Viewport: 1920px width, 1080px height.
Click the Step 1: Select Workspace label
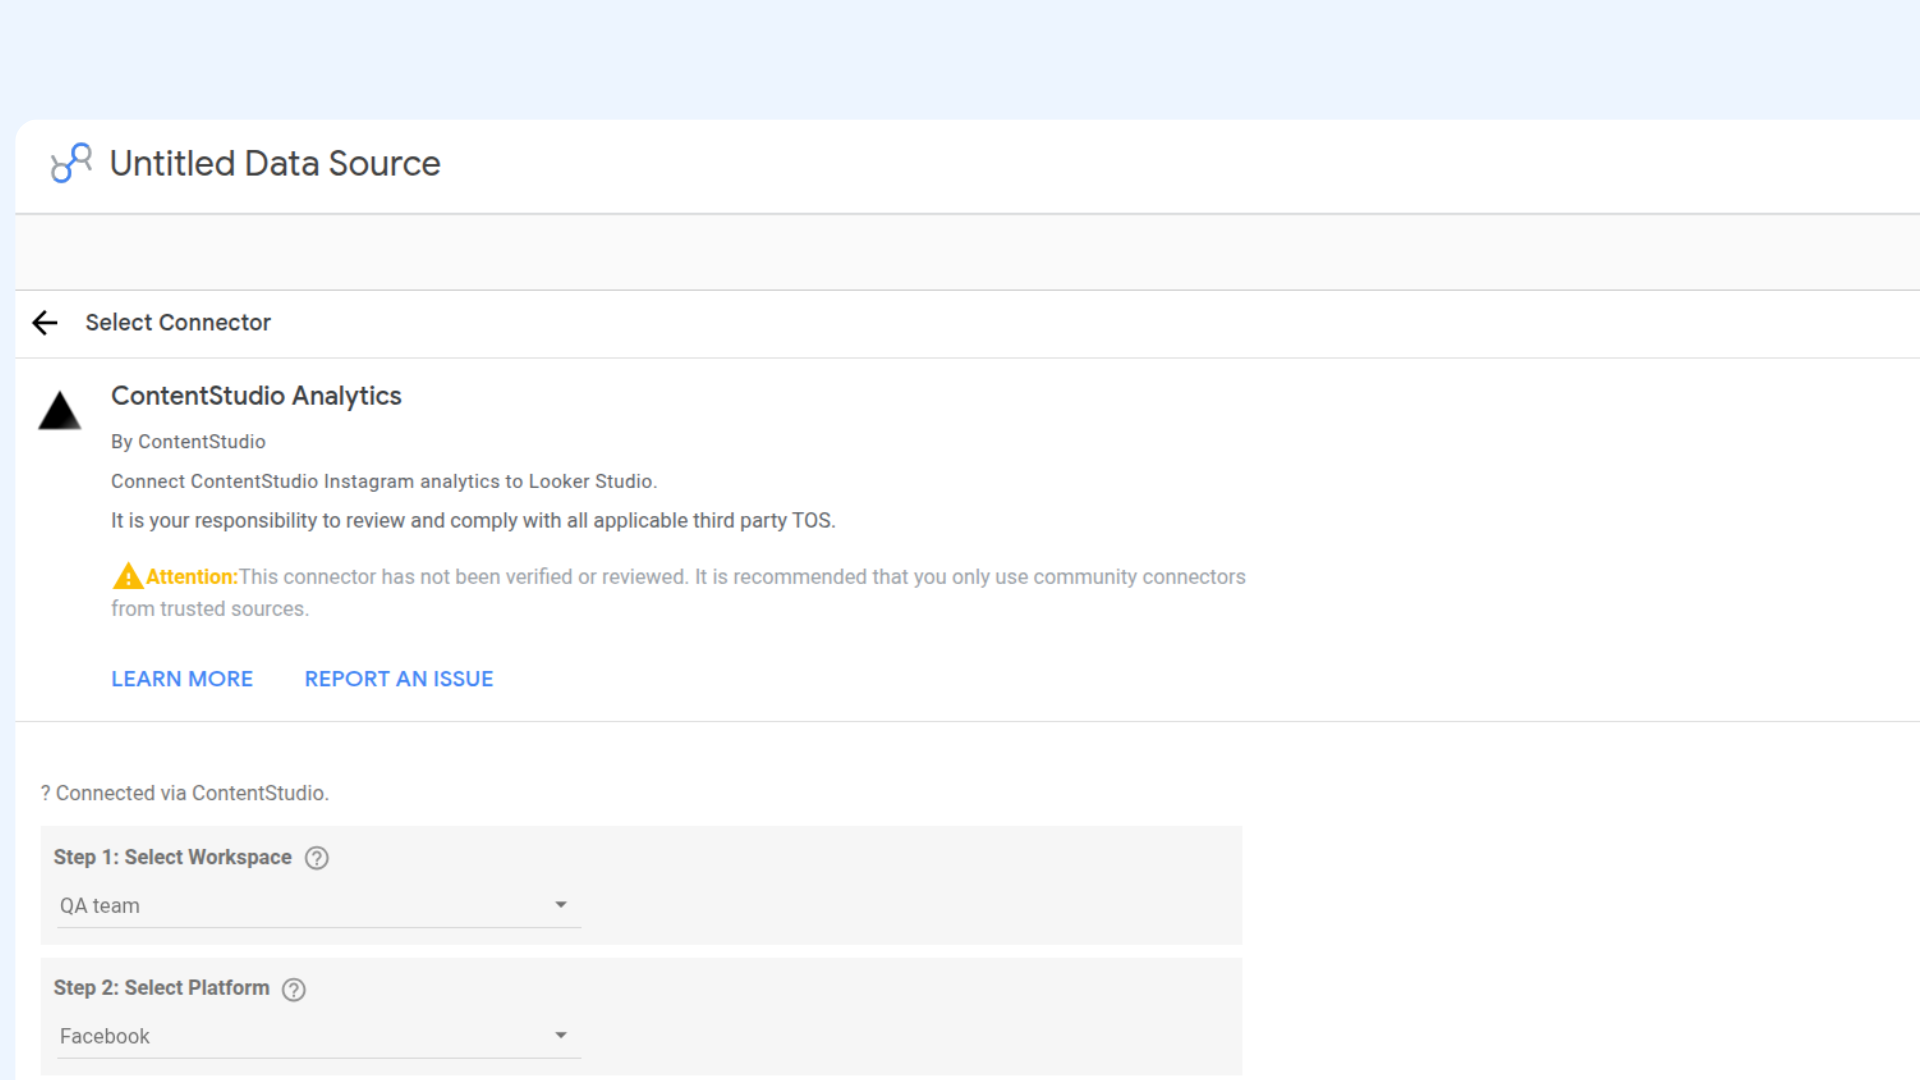[x=173, y=857]
